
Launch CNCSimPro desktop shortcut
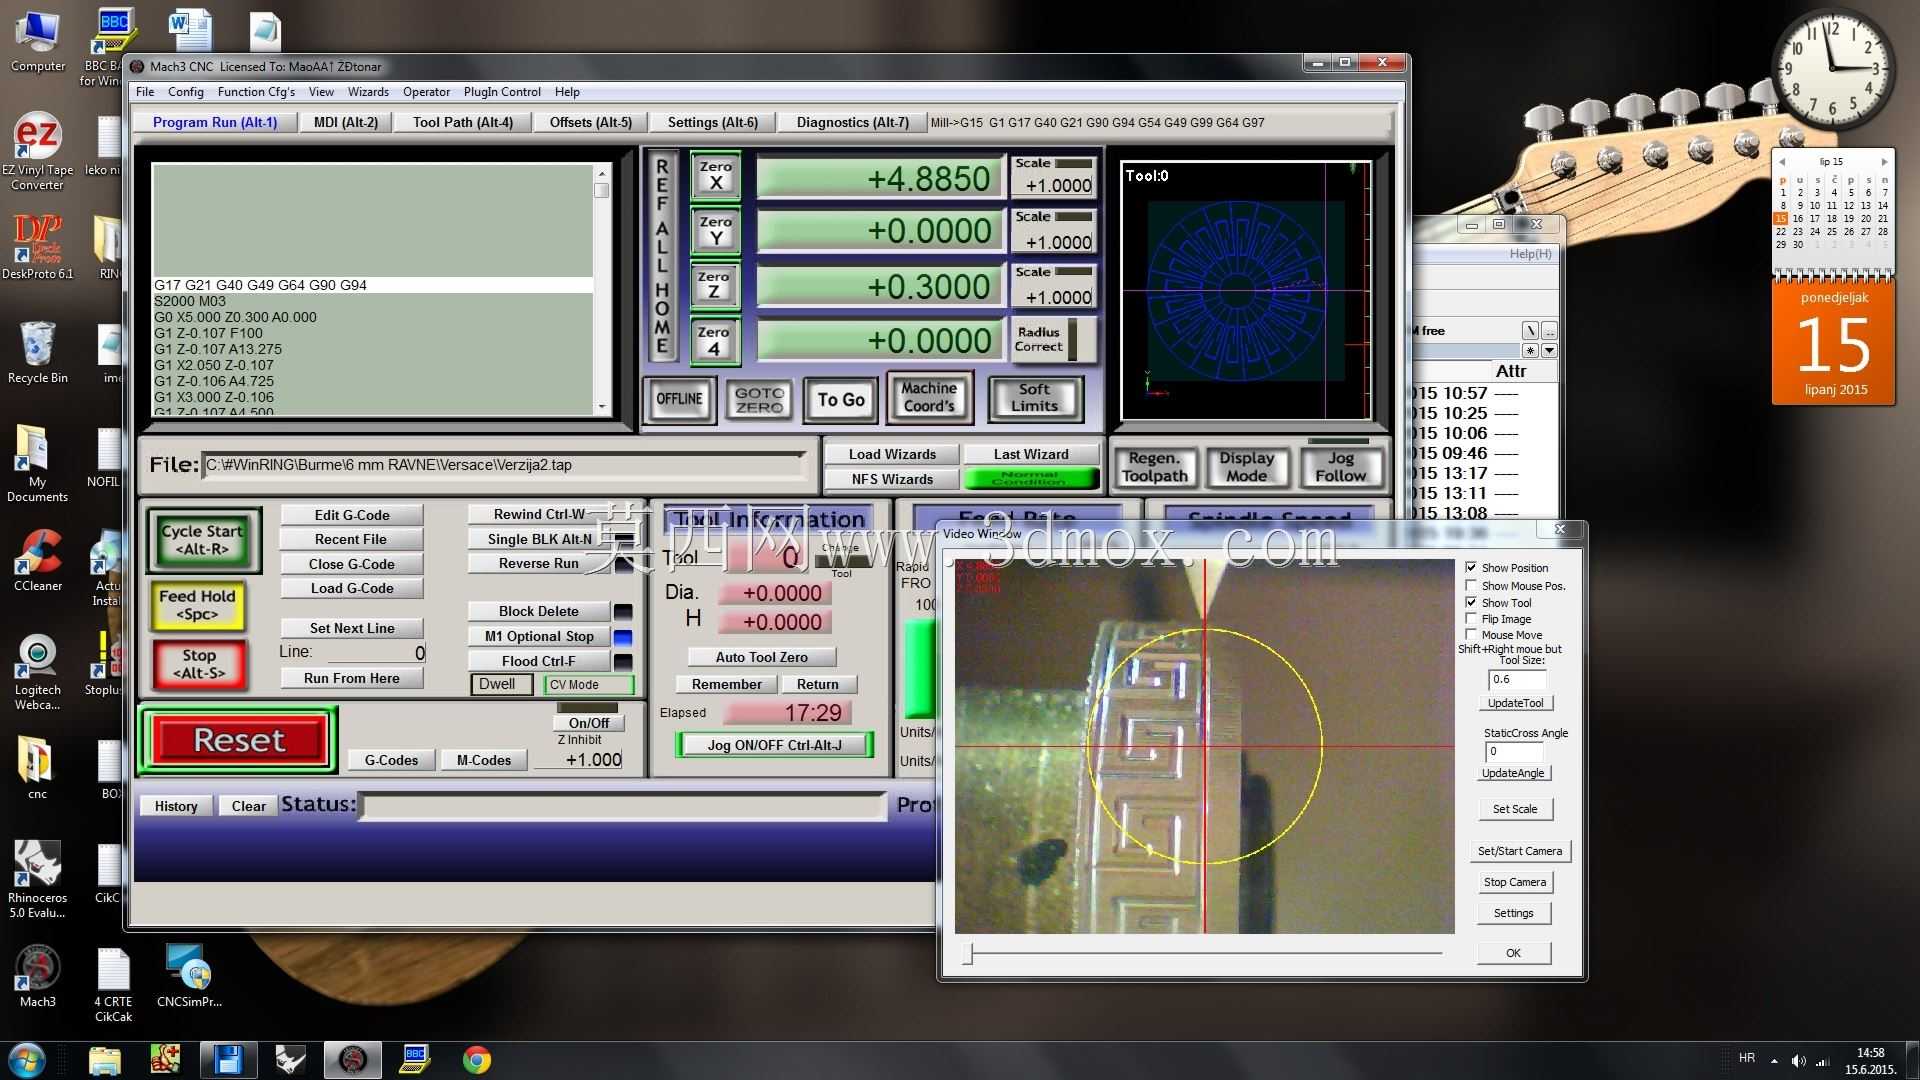pyautogui.click(x=189, y=976)
